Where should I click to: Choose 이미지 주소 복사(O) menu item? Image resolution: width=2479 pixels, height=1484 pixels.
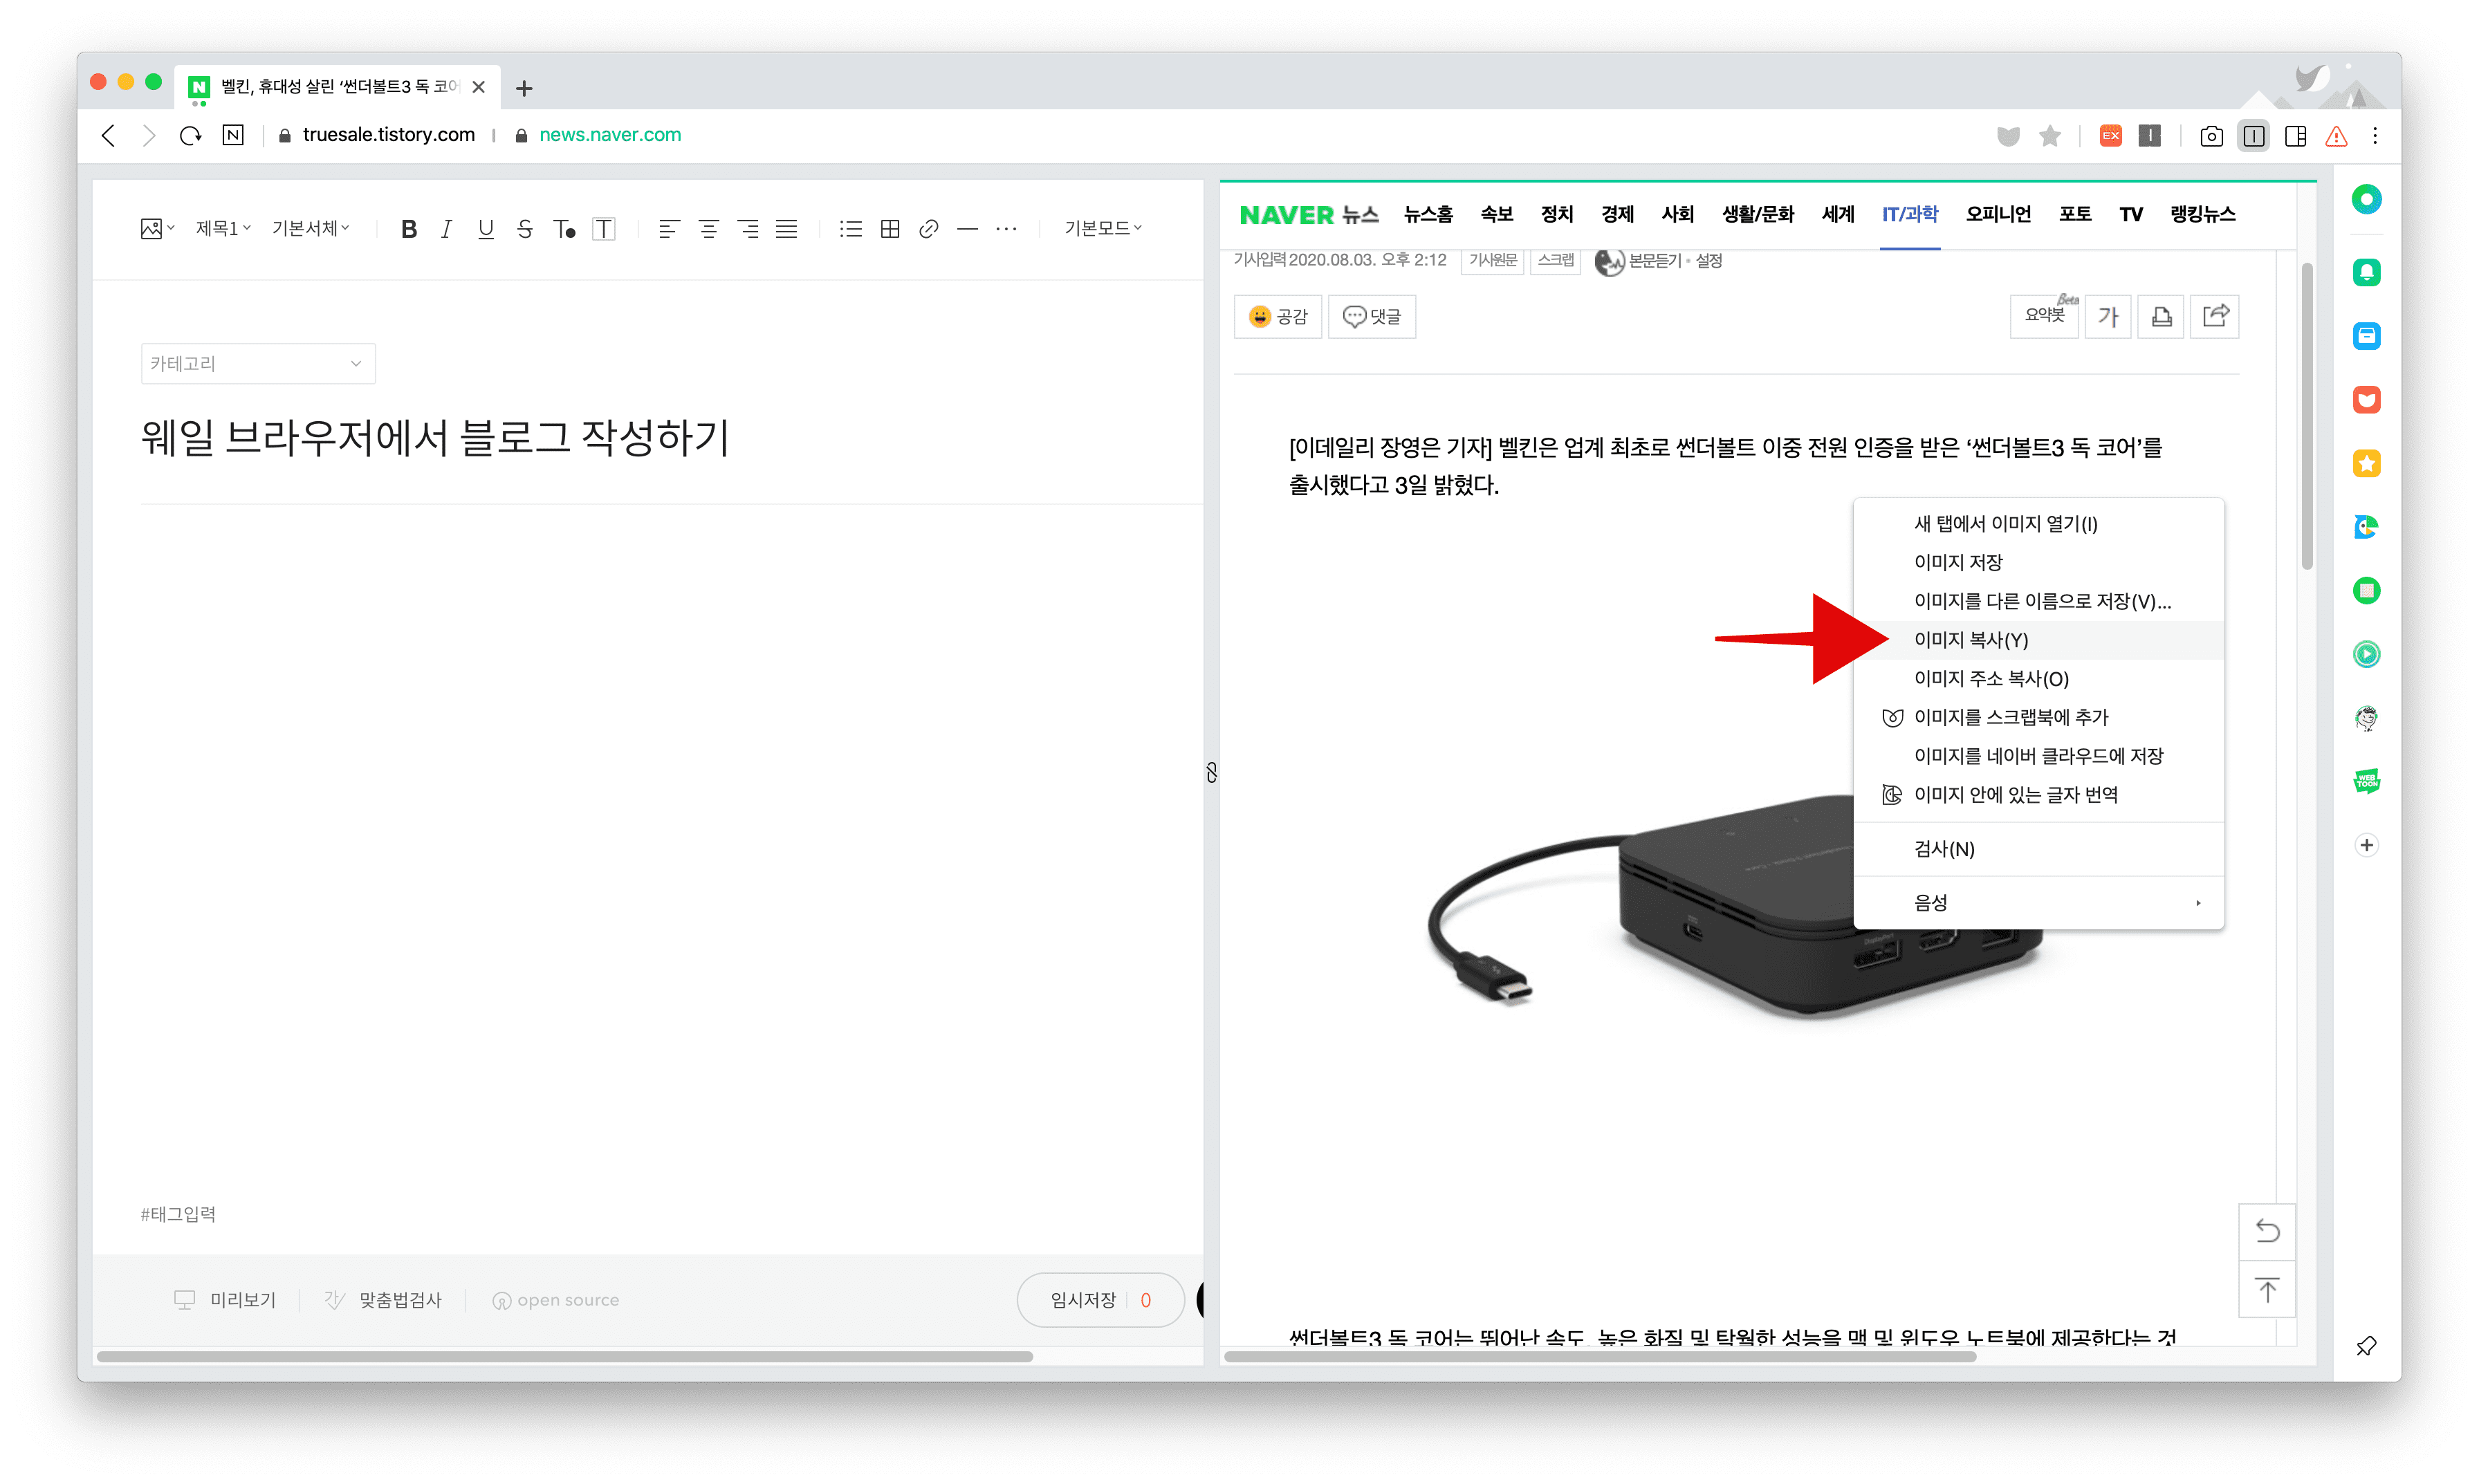click(x=1990, y=679)
